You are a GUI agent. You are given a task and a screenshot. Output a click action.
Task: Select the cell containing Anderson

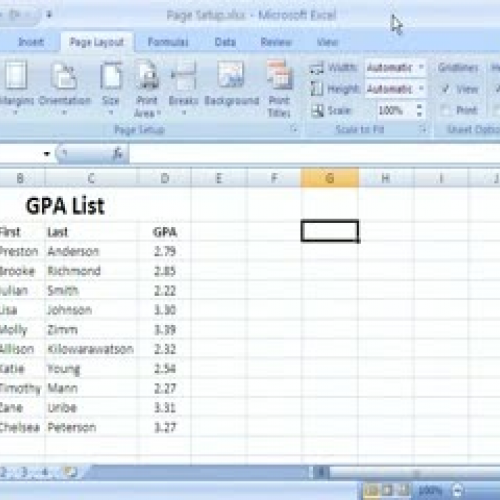point(91,251)
